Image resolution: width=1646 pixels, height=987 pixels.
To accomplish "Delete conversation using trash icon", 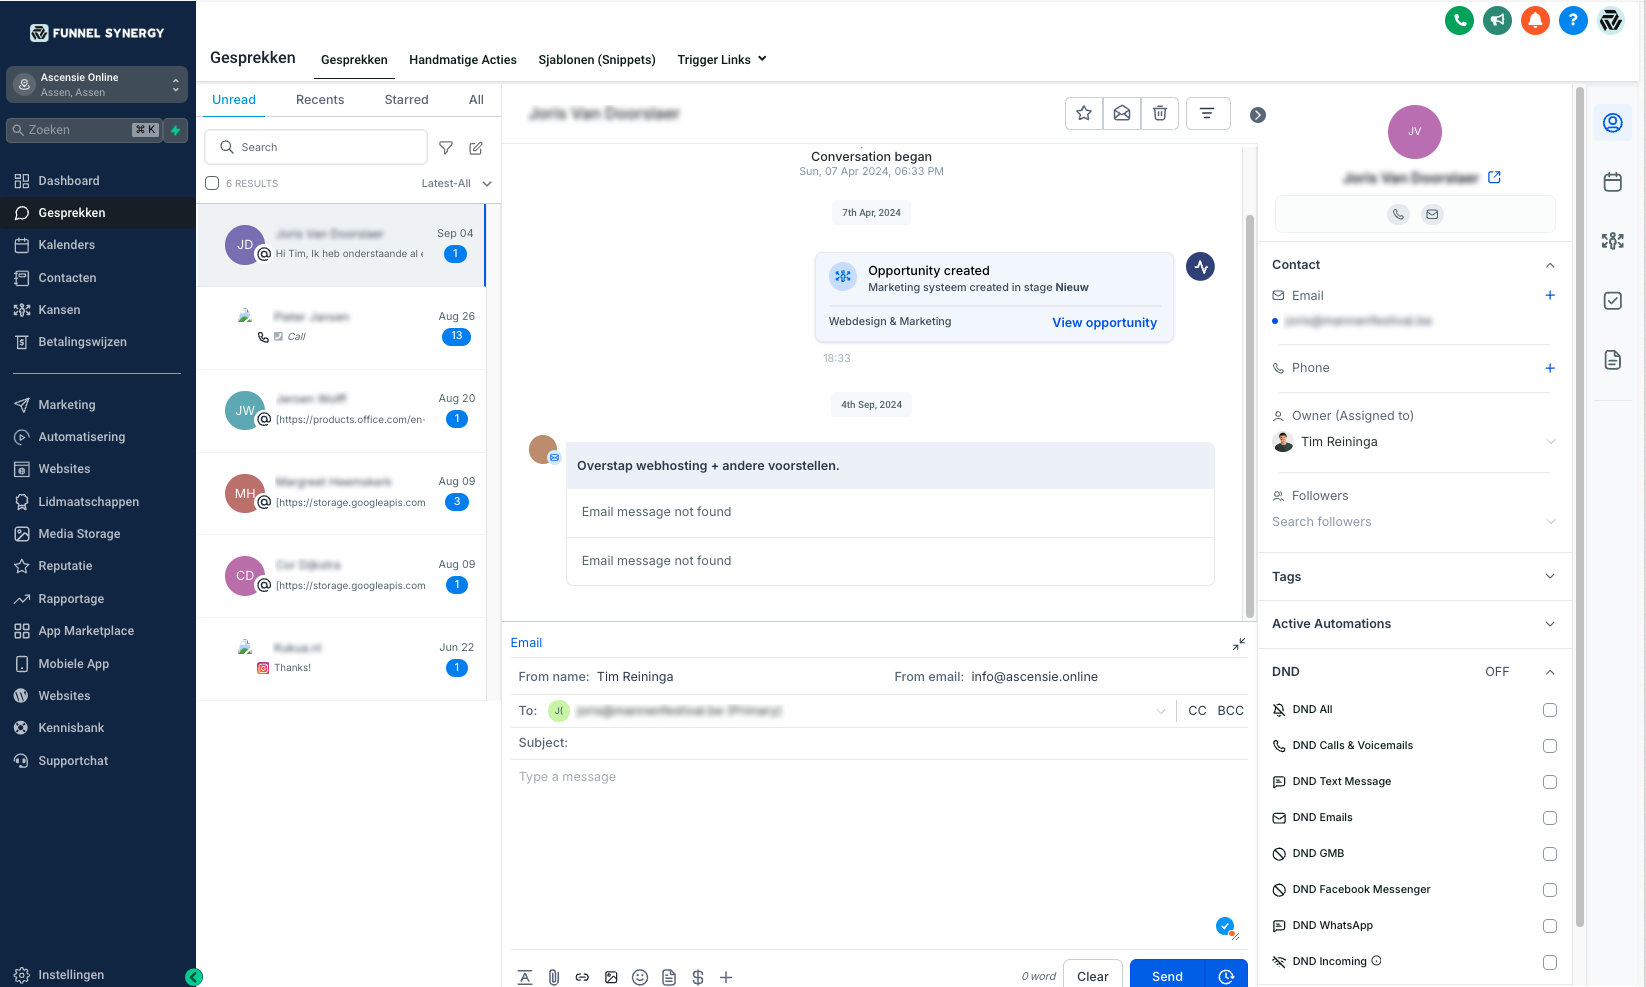I will point(1159,114).
